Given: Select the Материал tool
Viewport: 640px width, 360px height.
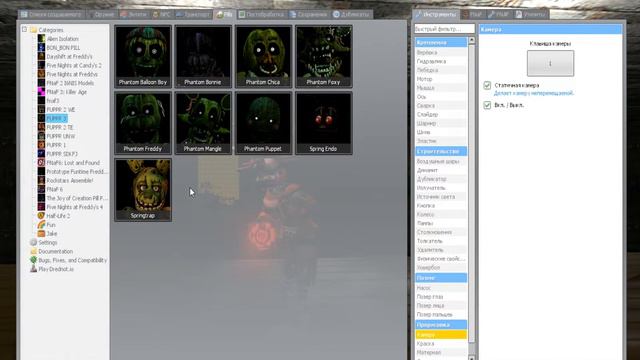Looking at the screenshot, I should 441,352.
